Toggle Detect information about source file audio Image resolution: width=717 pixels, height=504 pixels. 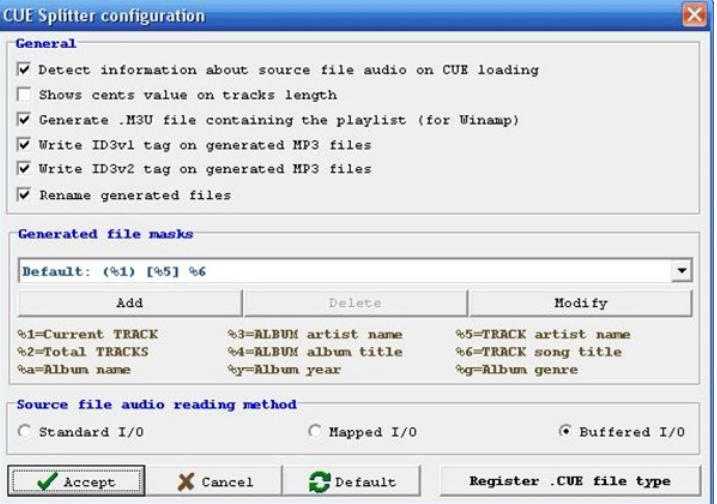point(24,70)
